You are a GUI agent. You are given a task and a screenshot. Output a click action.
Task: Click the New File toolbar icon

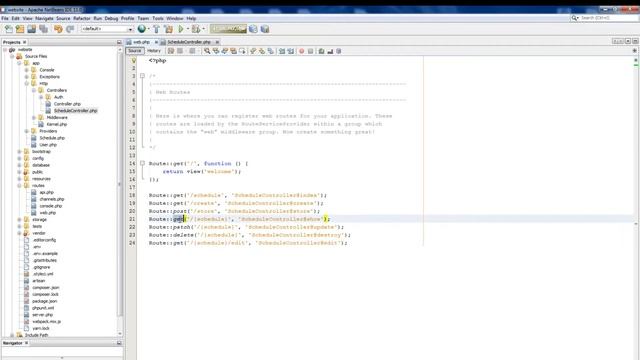[x=9, y=29]
